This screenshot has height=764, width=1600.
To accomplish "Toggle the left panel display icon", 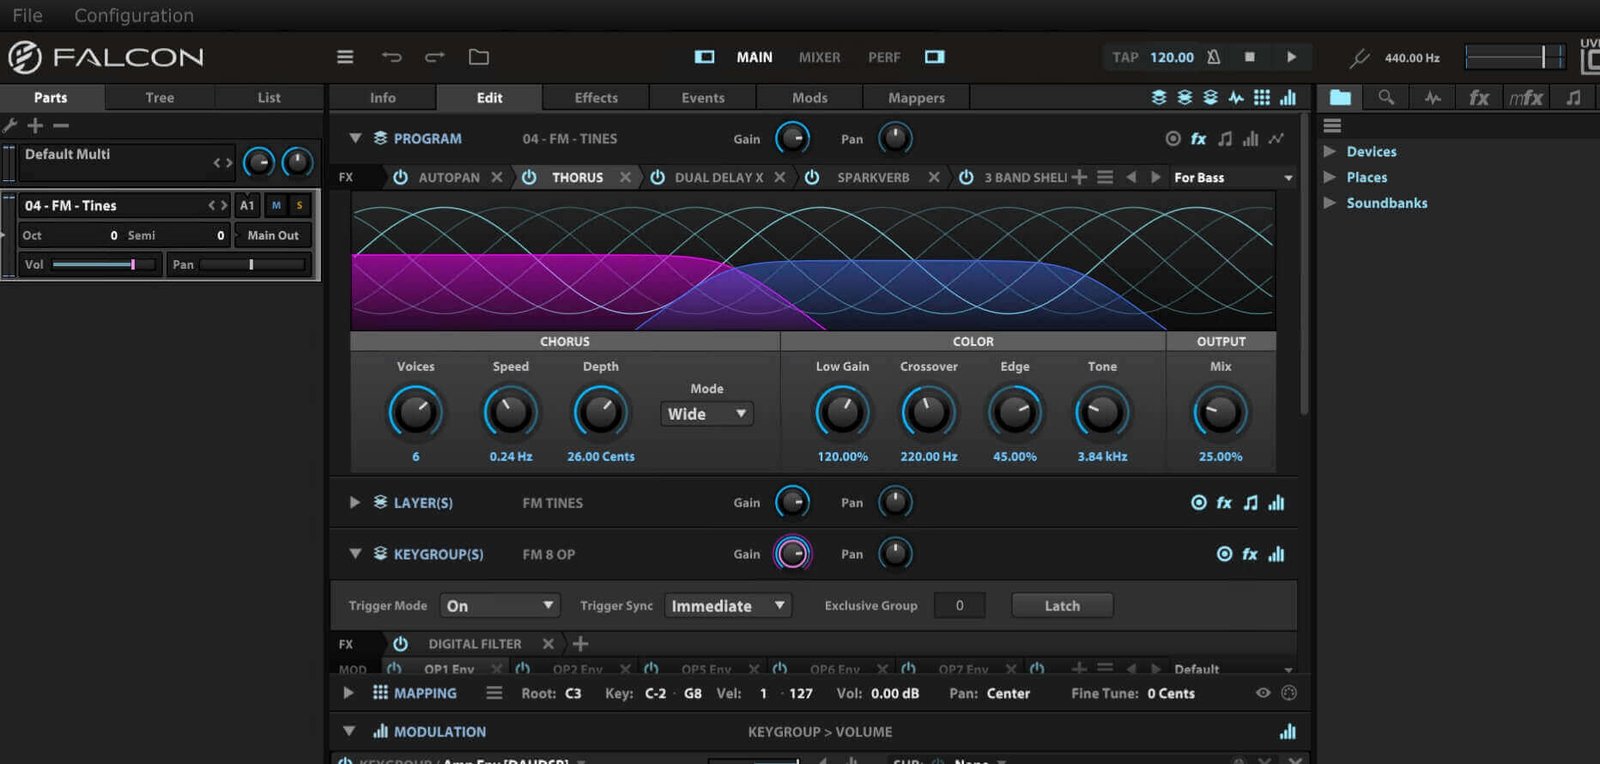I will coord(705,57).
